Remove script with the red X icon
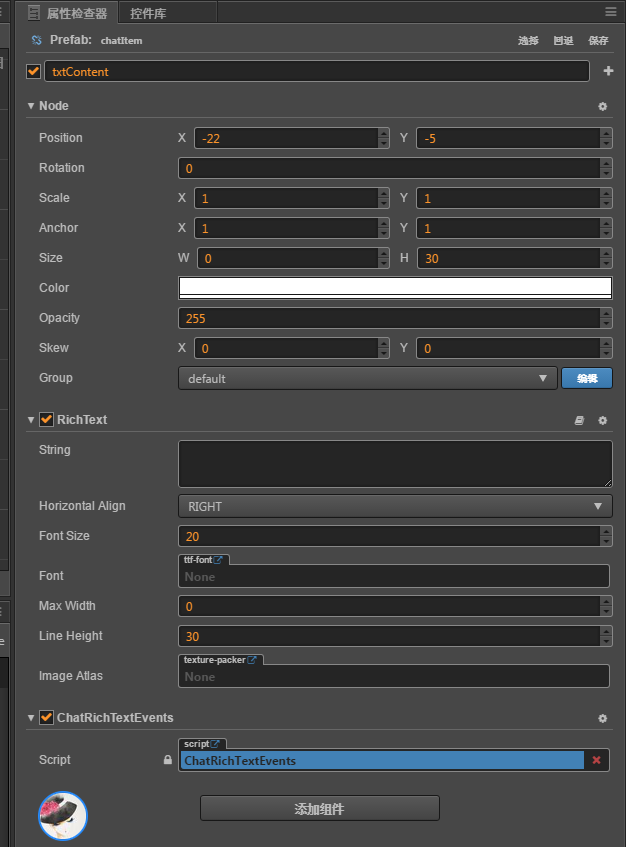The width and height of the screenshot is (626, 847). coord(597,761)
